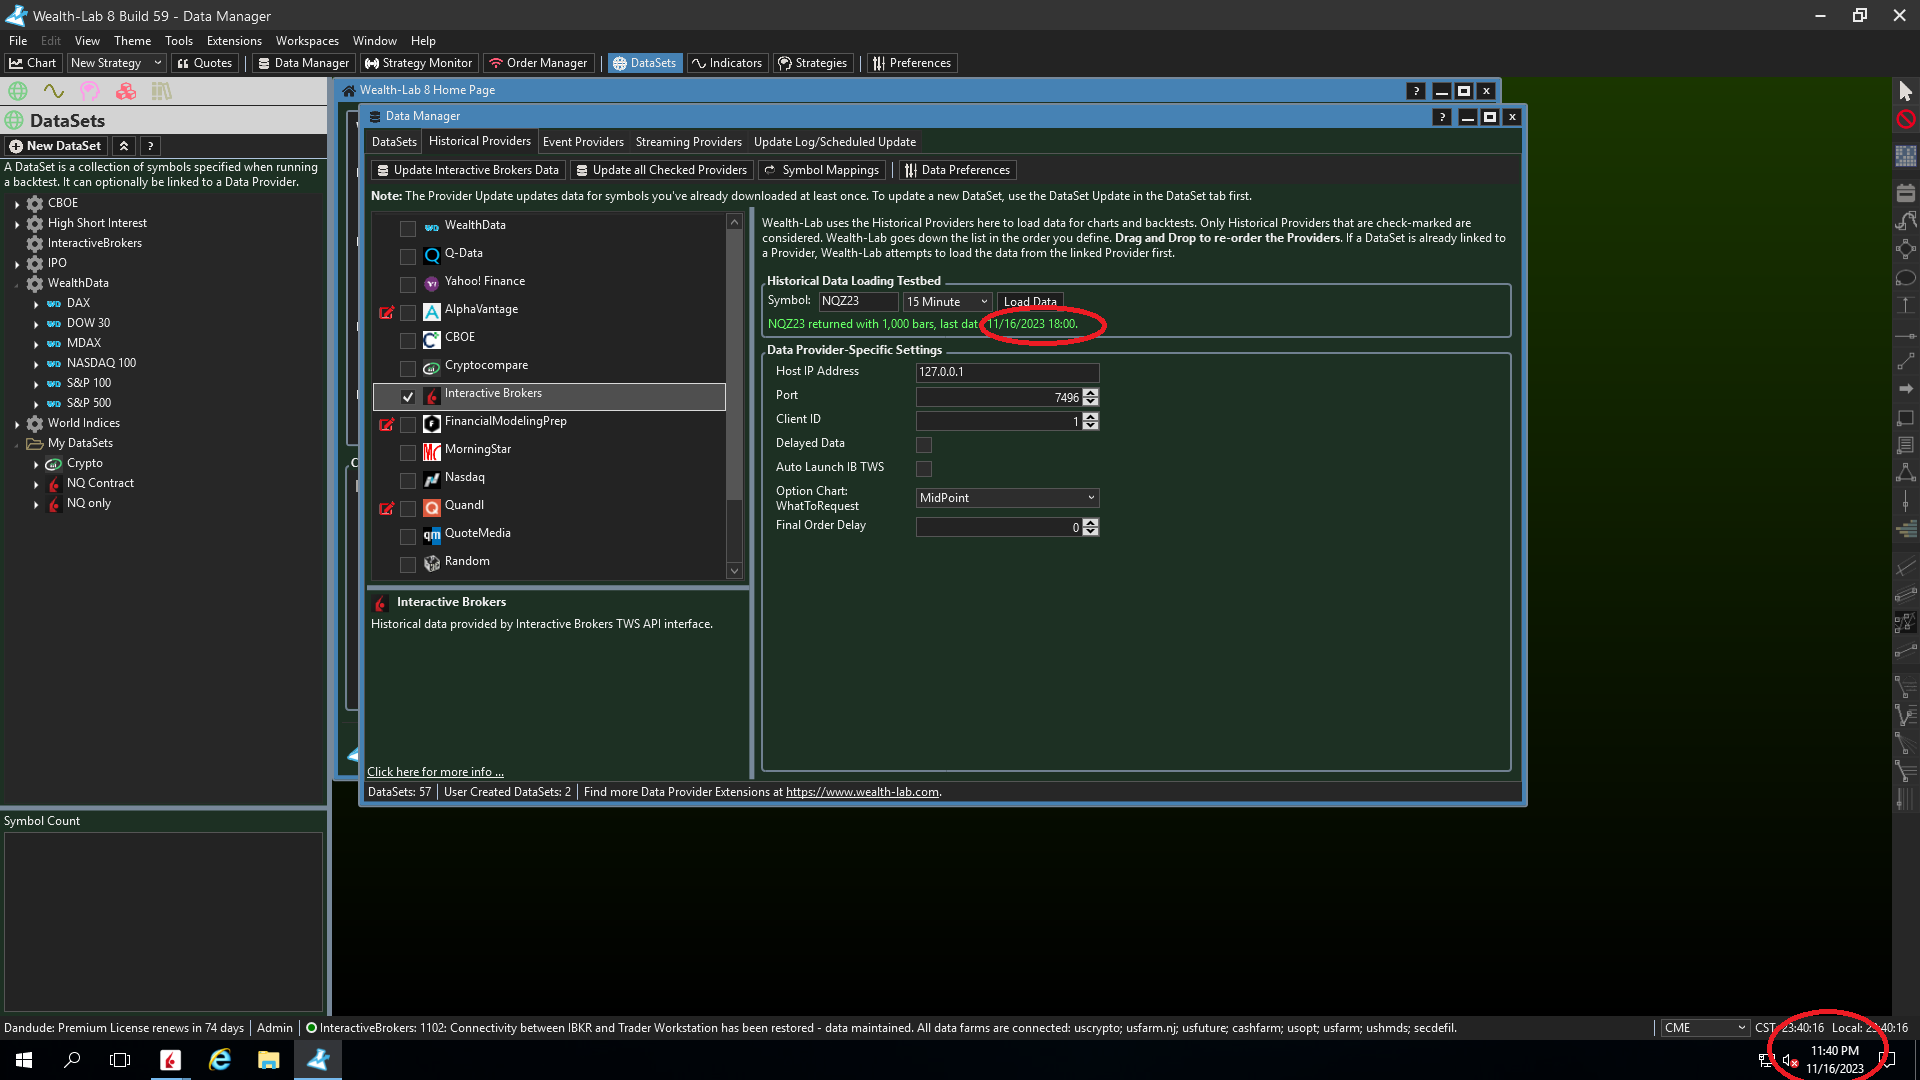Click the Final Order Delay down arrow
This screenshot has width=1920, height=1080.
pyautogui.click(x=1091, y=531)
